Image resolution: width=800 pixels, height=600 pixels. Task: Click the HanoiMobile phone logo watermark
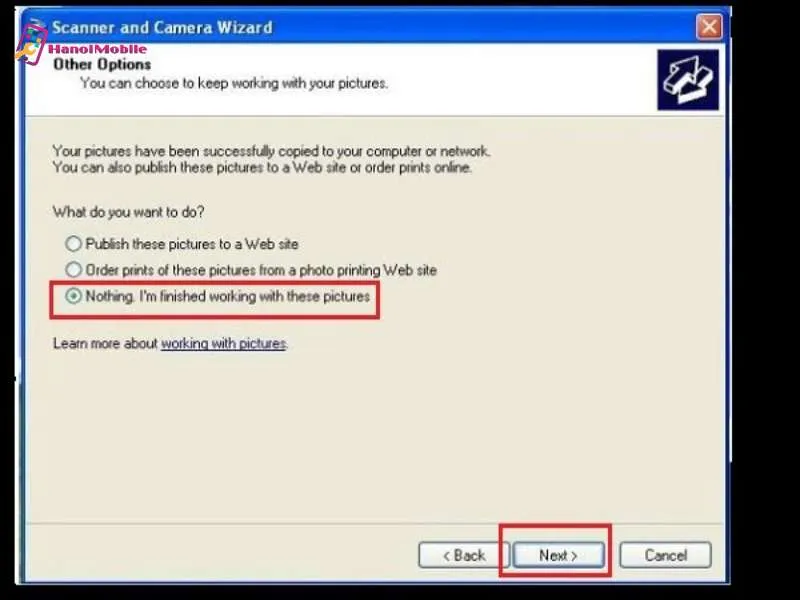[31, 45]
